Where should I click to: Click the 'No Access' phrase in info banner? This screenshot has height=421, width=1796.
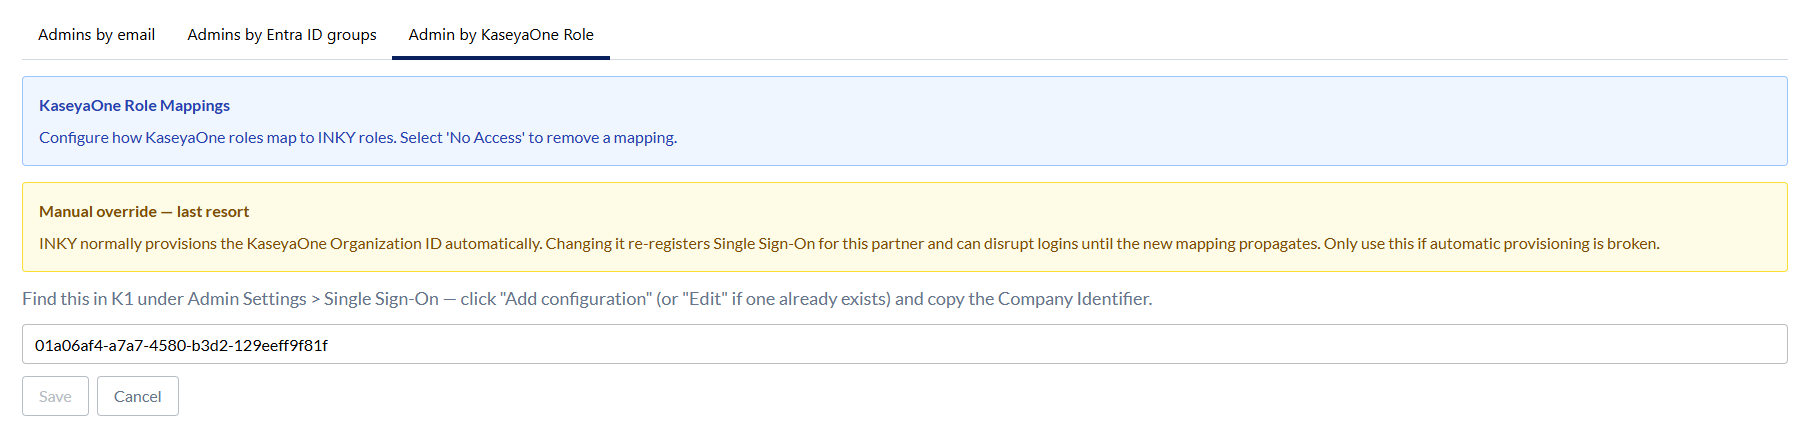485,138
